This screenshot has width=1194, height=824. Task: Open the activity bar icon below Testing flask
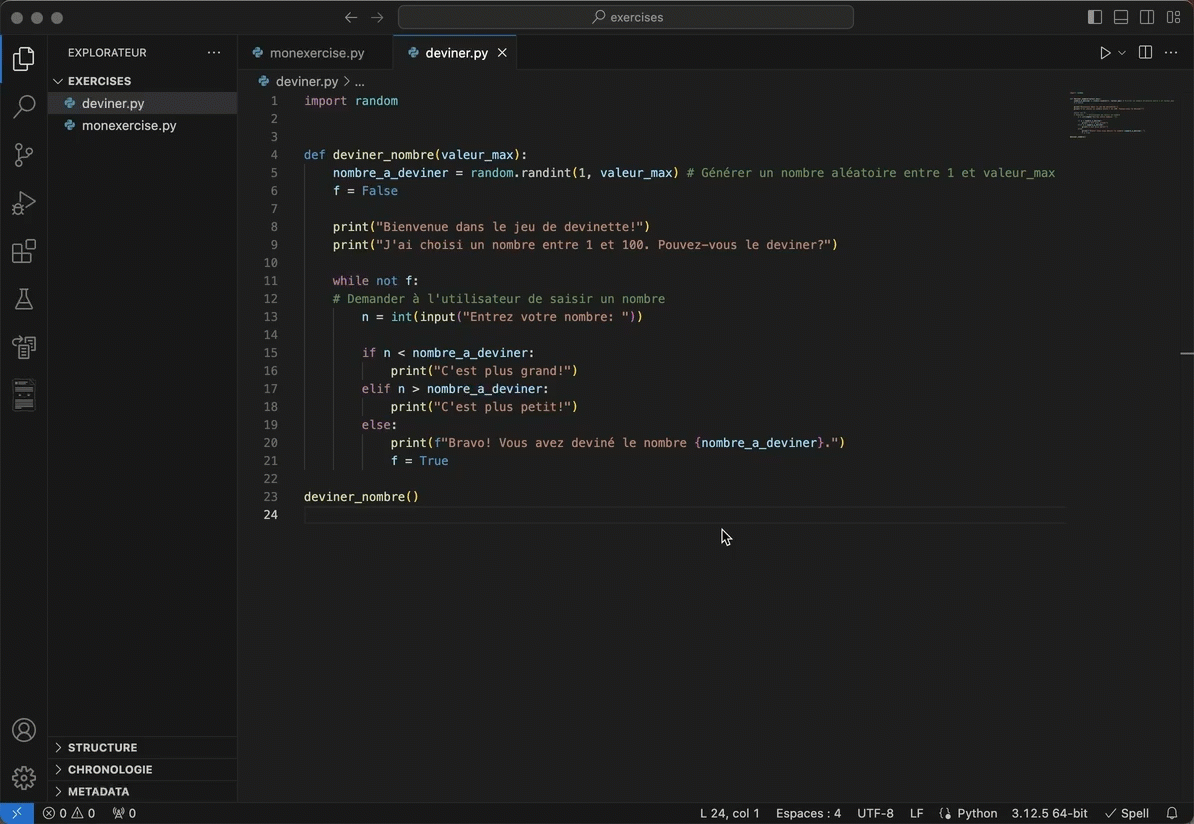24,347
